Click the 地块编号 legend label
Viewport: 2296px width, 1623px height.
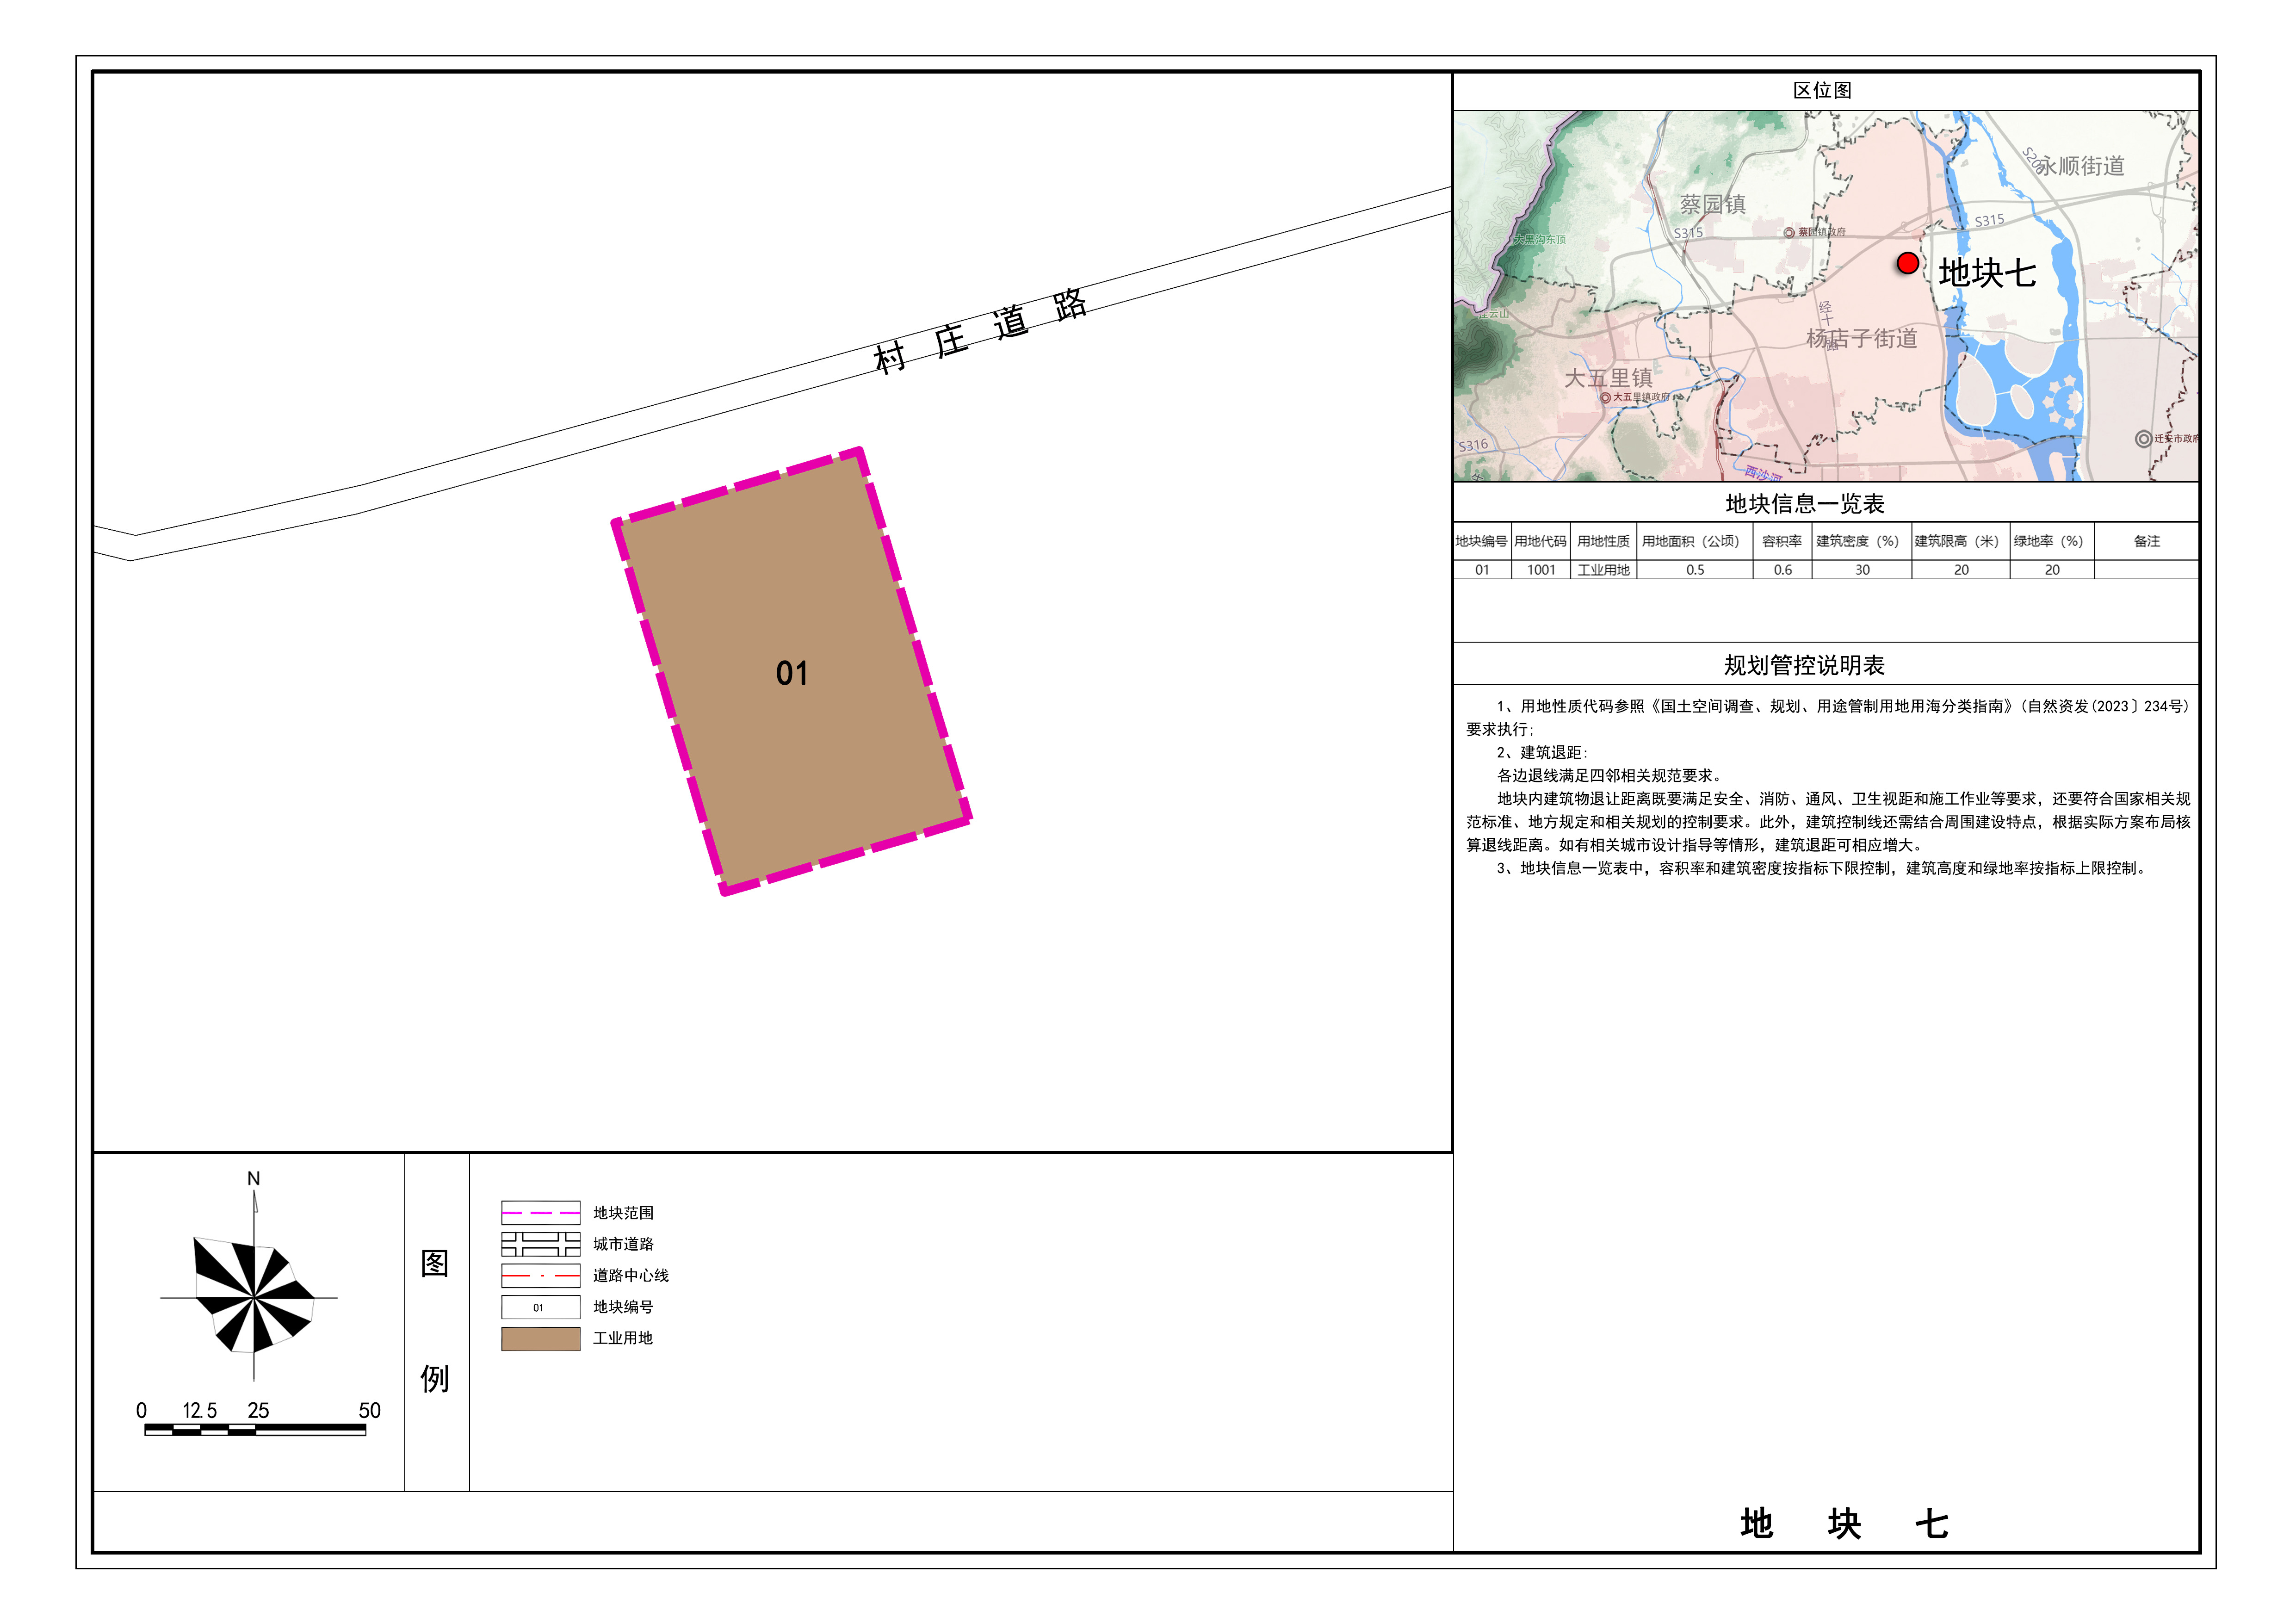pyautogui.click(x=623, y=1307)
